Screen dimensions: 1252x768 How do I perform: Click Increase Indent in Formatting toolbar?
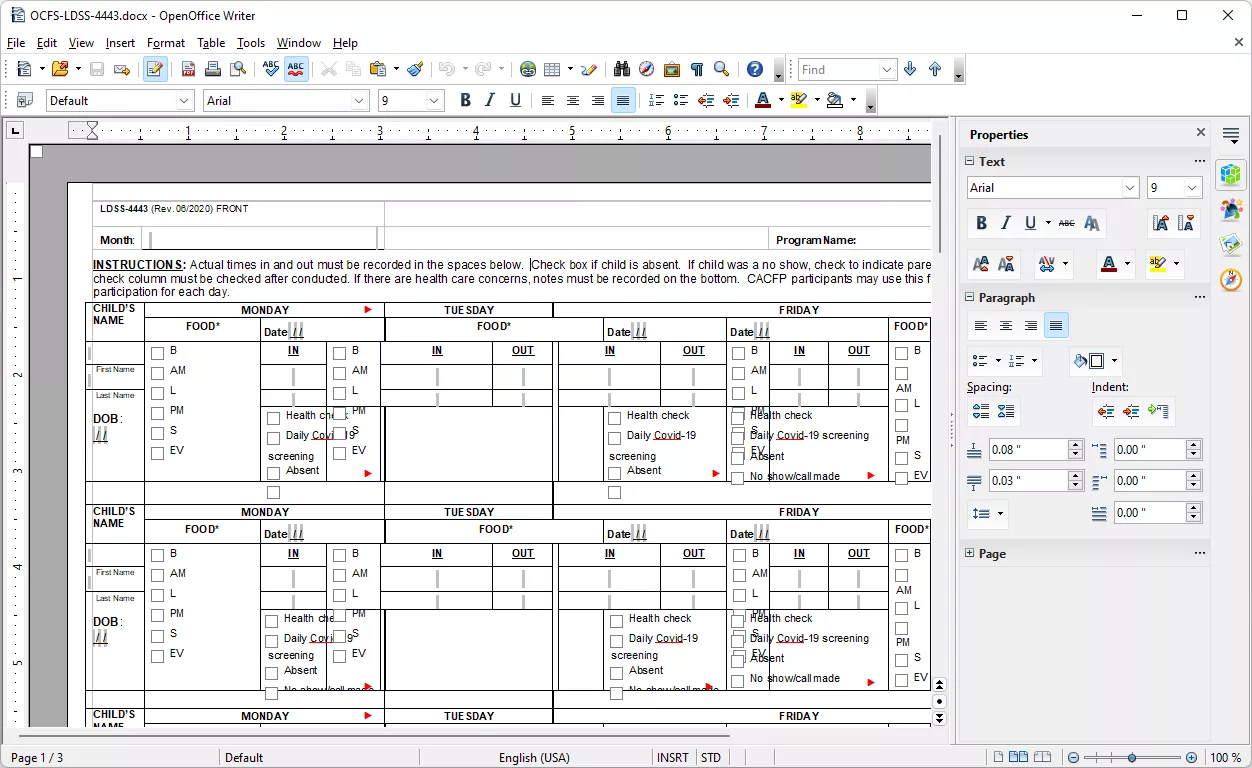tap(731, 100)
